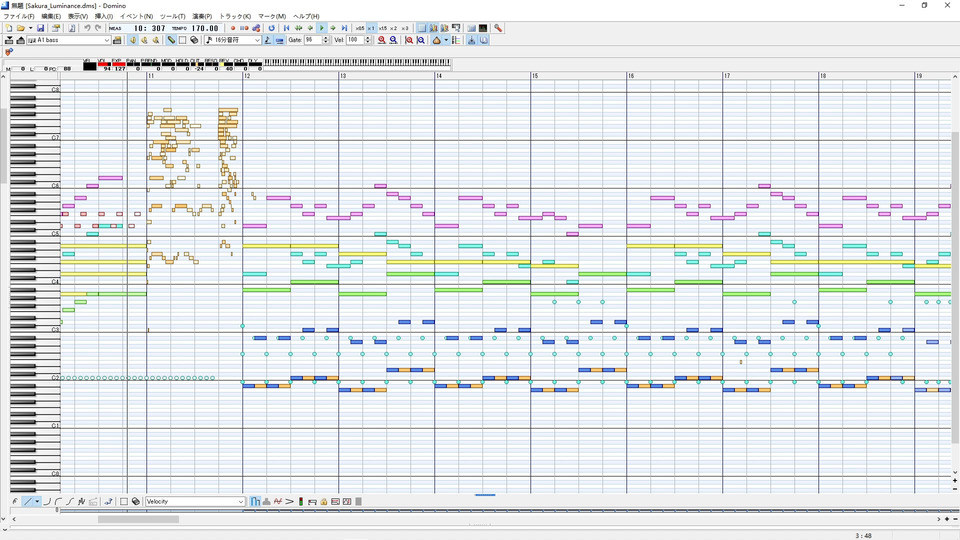This screenshot has height=540, width=960.
Task: Zoom out horizontally with blue magnifier icon
Action: click(x=393, y=40)
